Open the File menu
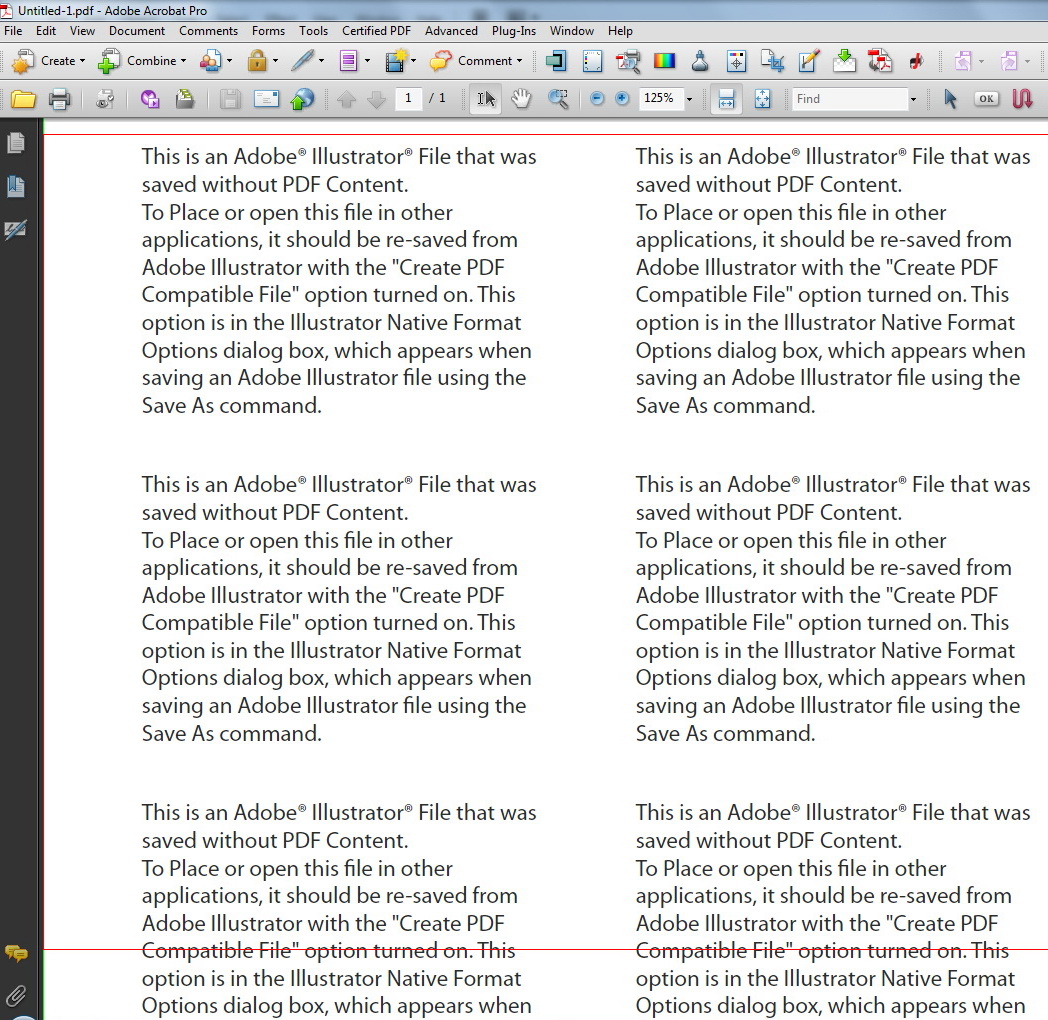 [x=13, y=31]
